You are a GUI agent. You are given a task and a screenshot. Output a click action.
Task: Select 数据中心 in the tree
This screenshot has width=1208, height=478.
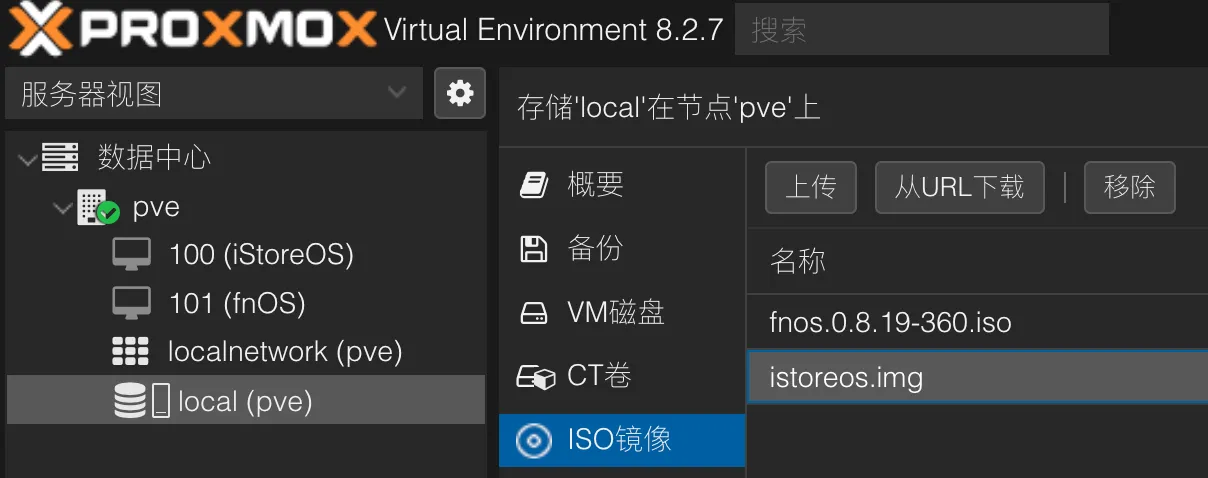coord(154,157)
